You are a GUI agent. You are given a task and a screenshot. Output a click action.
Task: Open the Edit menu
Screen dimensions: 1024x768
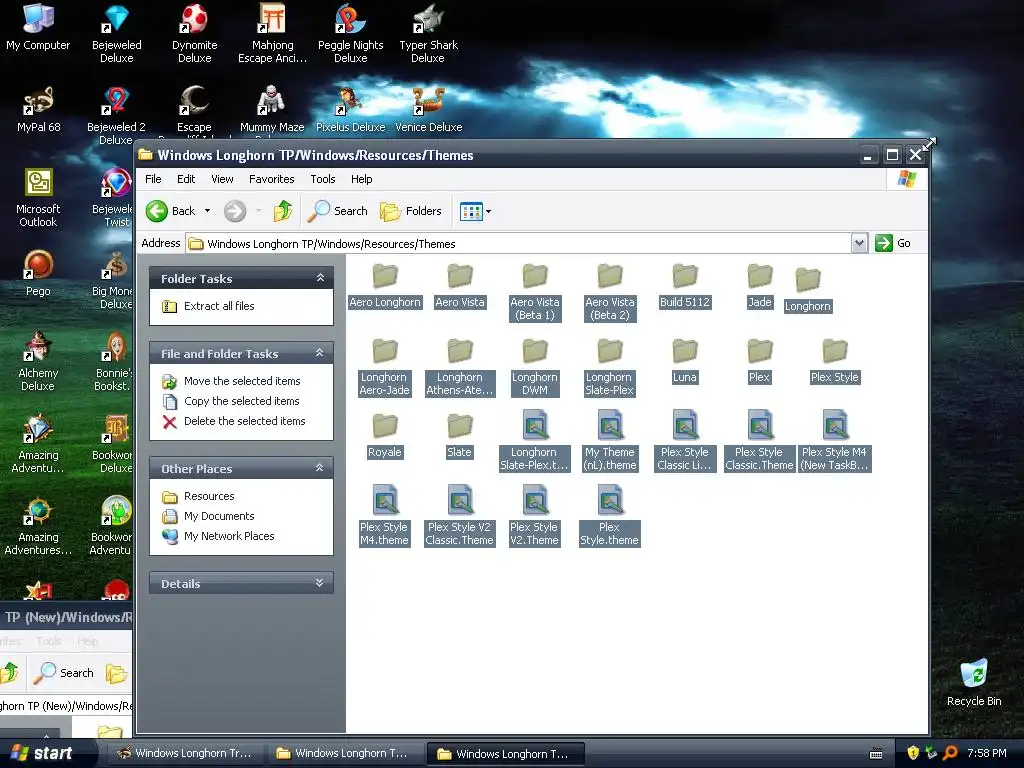186,179
